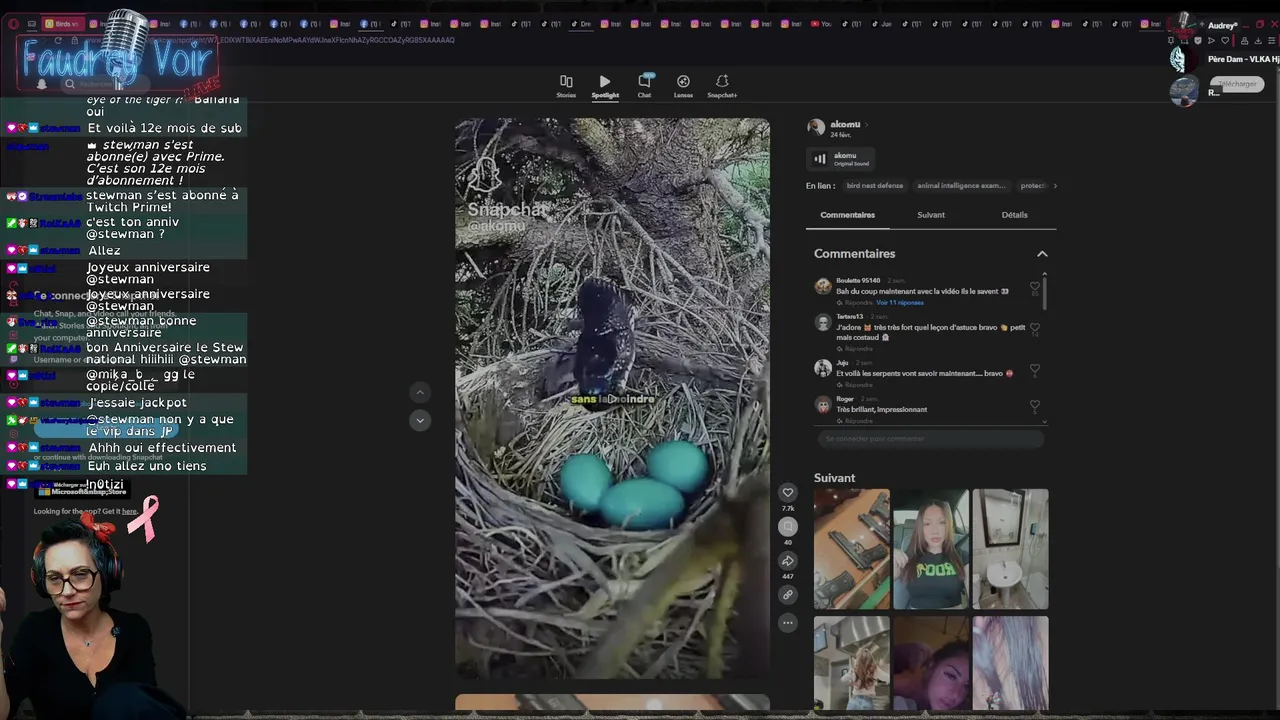Image resolution: width=1280 pixels, height=720 pixels.
Task: Click akomu Original Sound icon
Action: 820,158
